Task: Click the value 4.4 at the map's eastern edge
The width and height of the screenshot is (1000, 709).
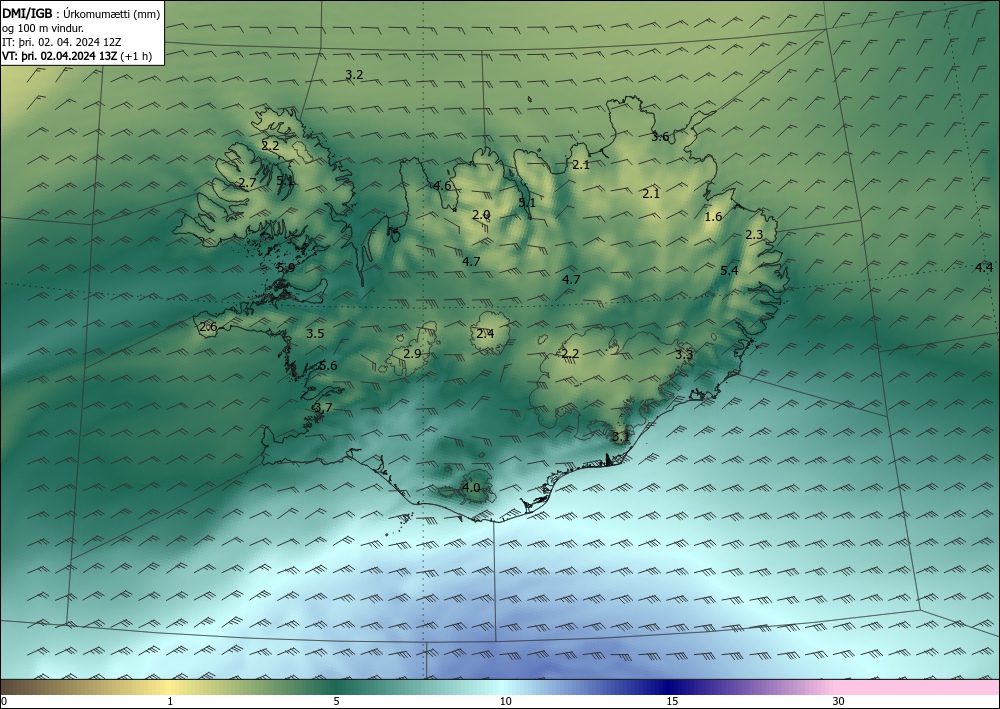Action: [983, 268]
